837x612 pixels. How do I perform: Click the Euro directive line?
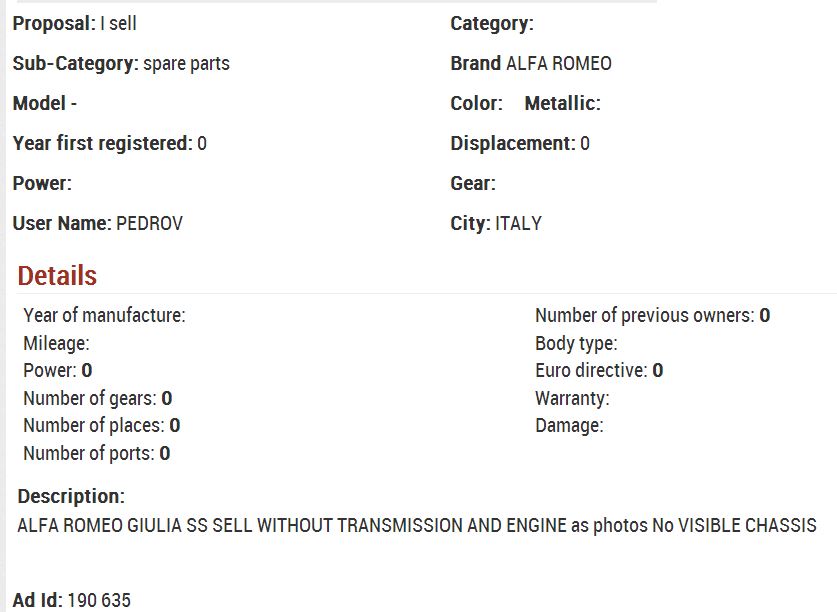click(599, 370)
